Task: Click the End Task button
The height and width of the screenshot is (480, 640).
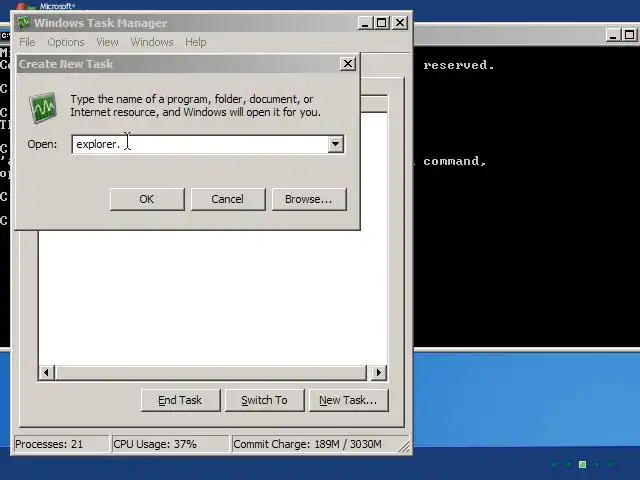Action: click(x=180, y=400)
